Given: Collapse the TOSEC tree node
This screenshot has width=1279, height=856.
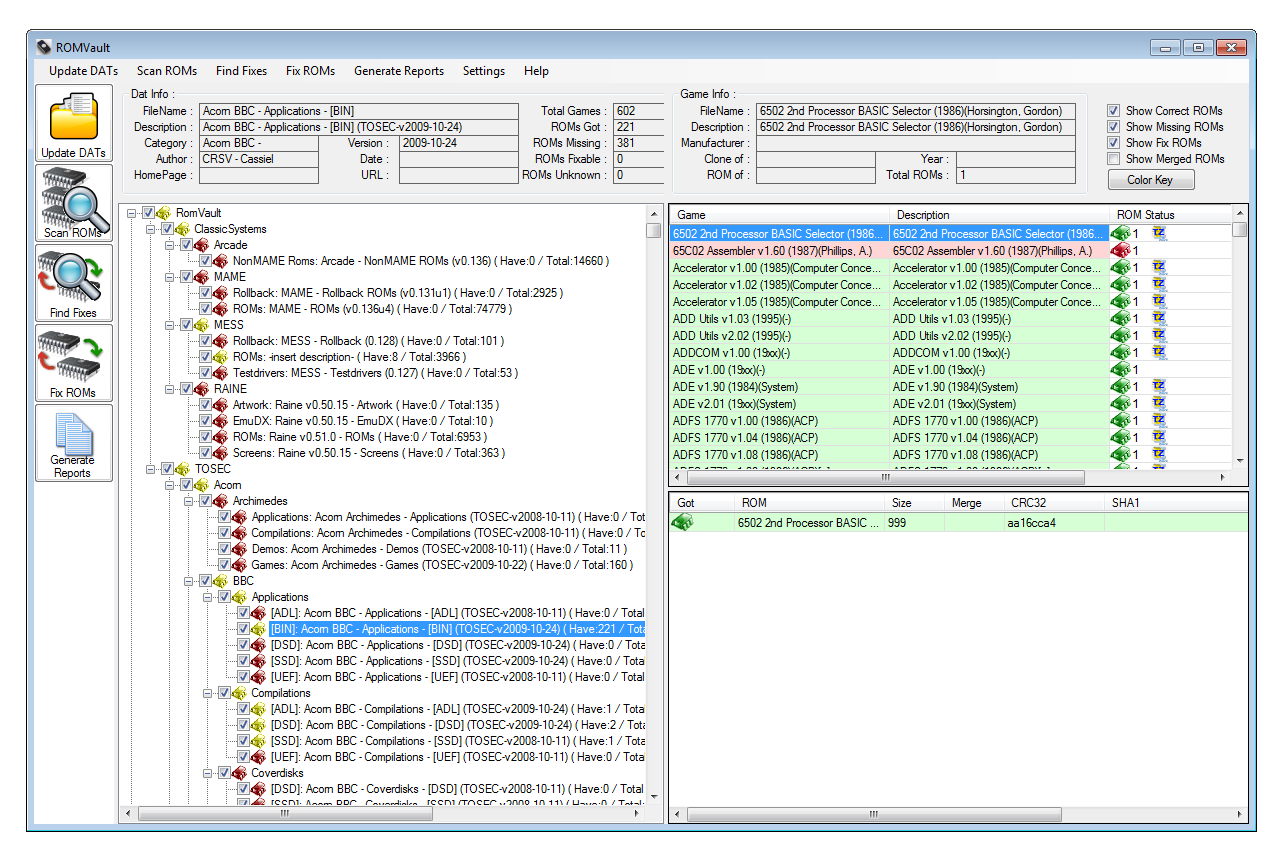Looking at the screenshot, I should pyautogui.click(x=151, y=469).
